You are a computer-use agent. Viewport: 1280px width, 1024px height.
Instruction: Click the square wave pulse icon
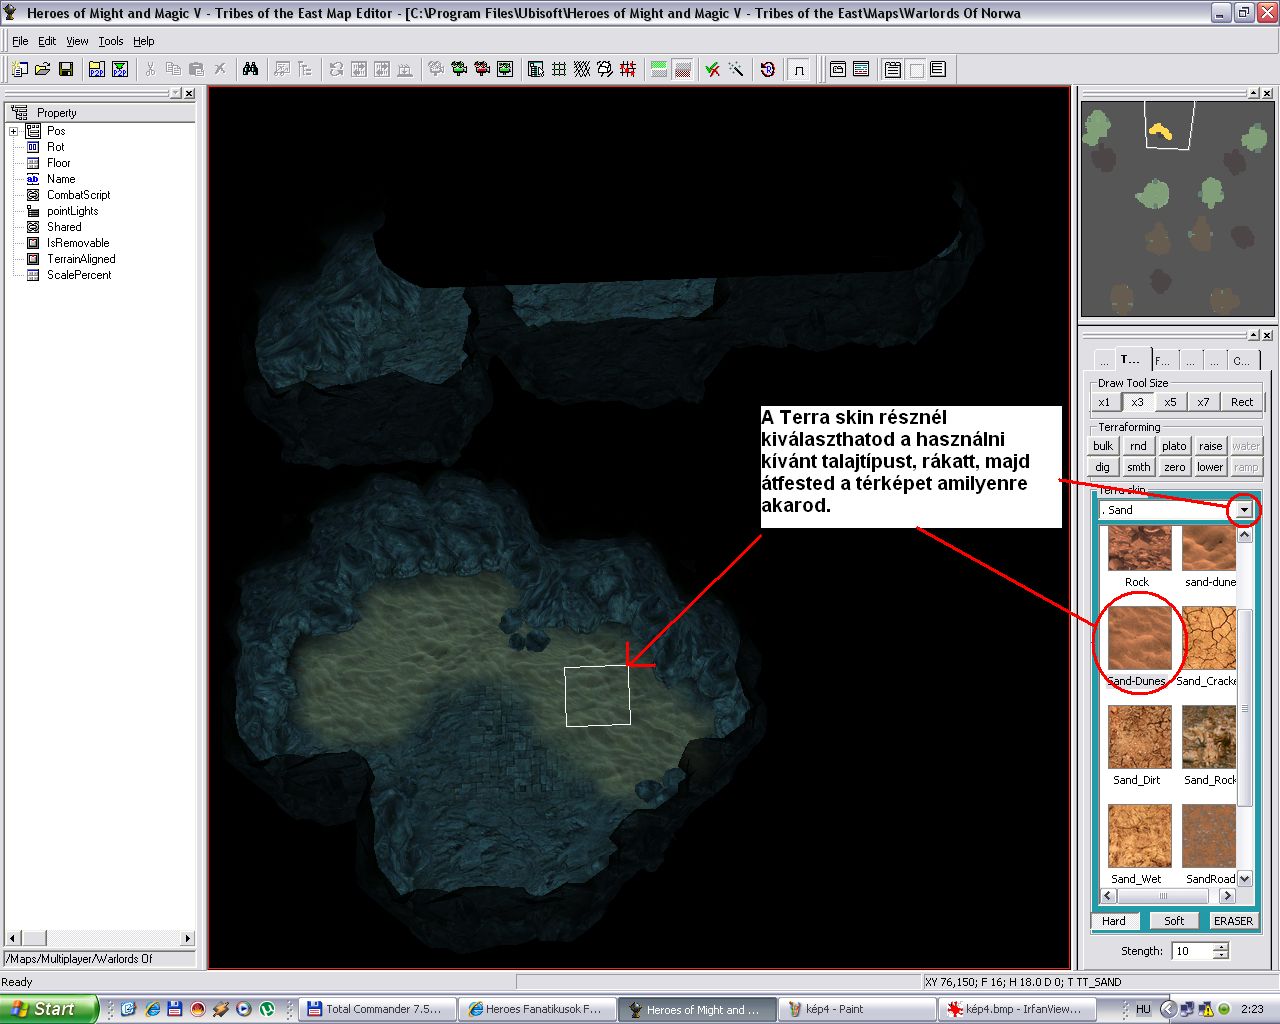[798, 69]
